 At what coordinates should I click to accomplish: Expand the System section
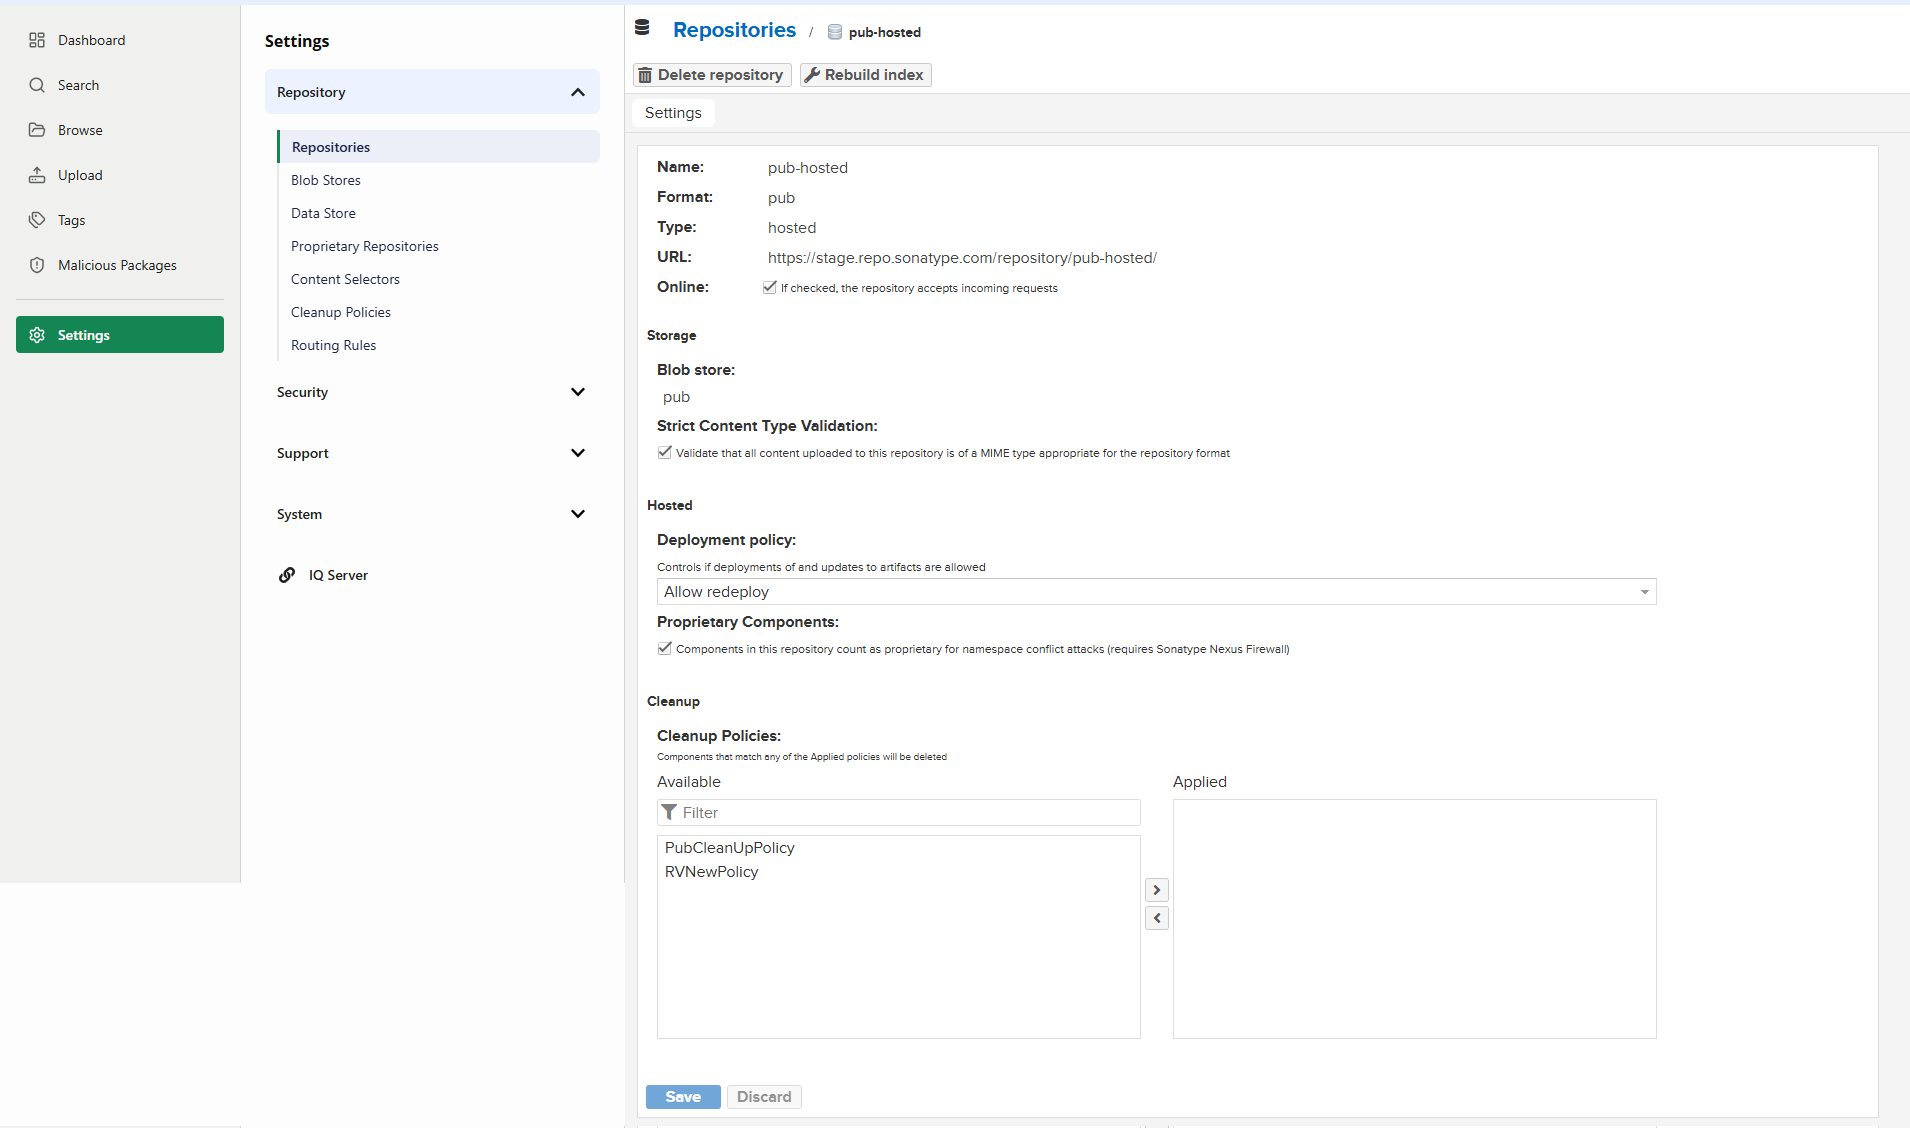432,514
